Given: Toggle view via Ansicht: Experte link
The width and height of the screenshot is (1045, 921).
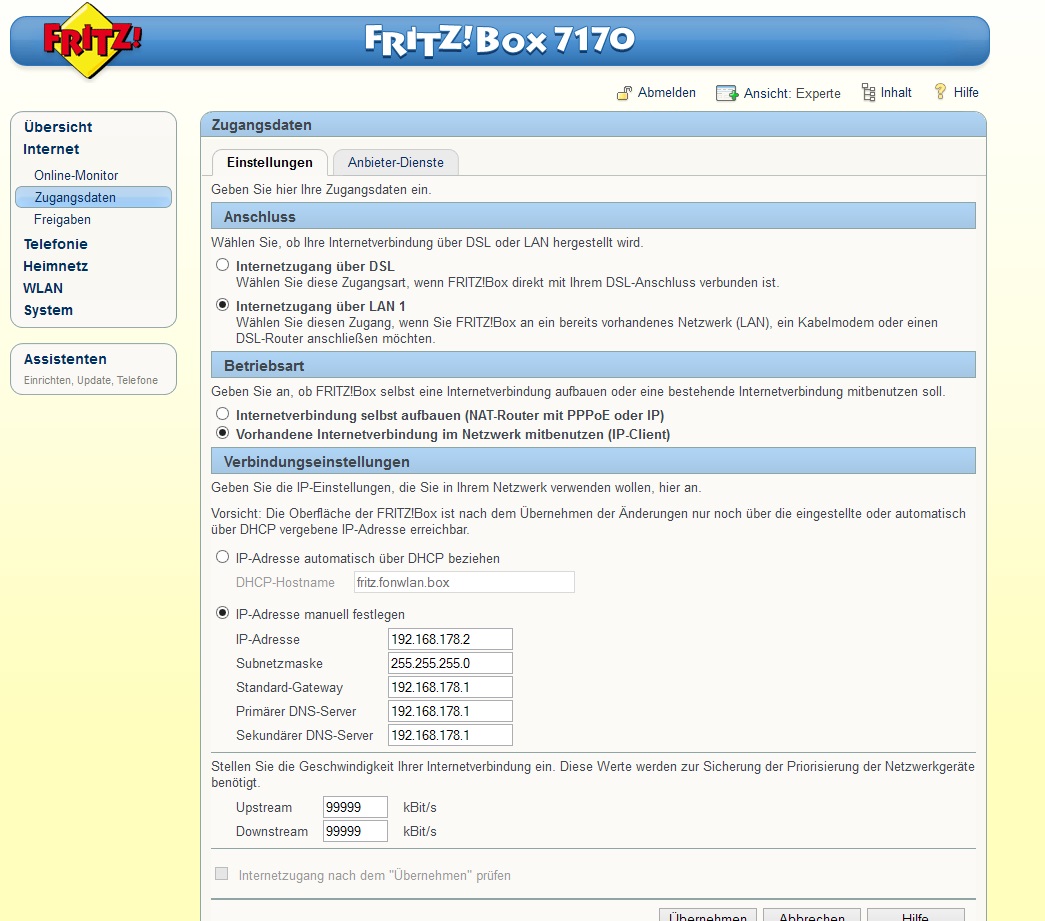Looking at the screenshot, I should (x=792, y=93).
